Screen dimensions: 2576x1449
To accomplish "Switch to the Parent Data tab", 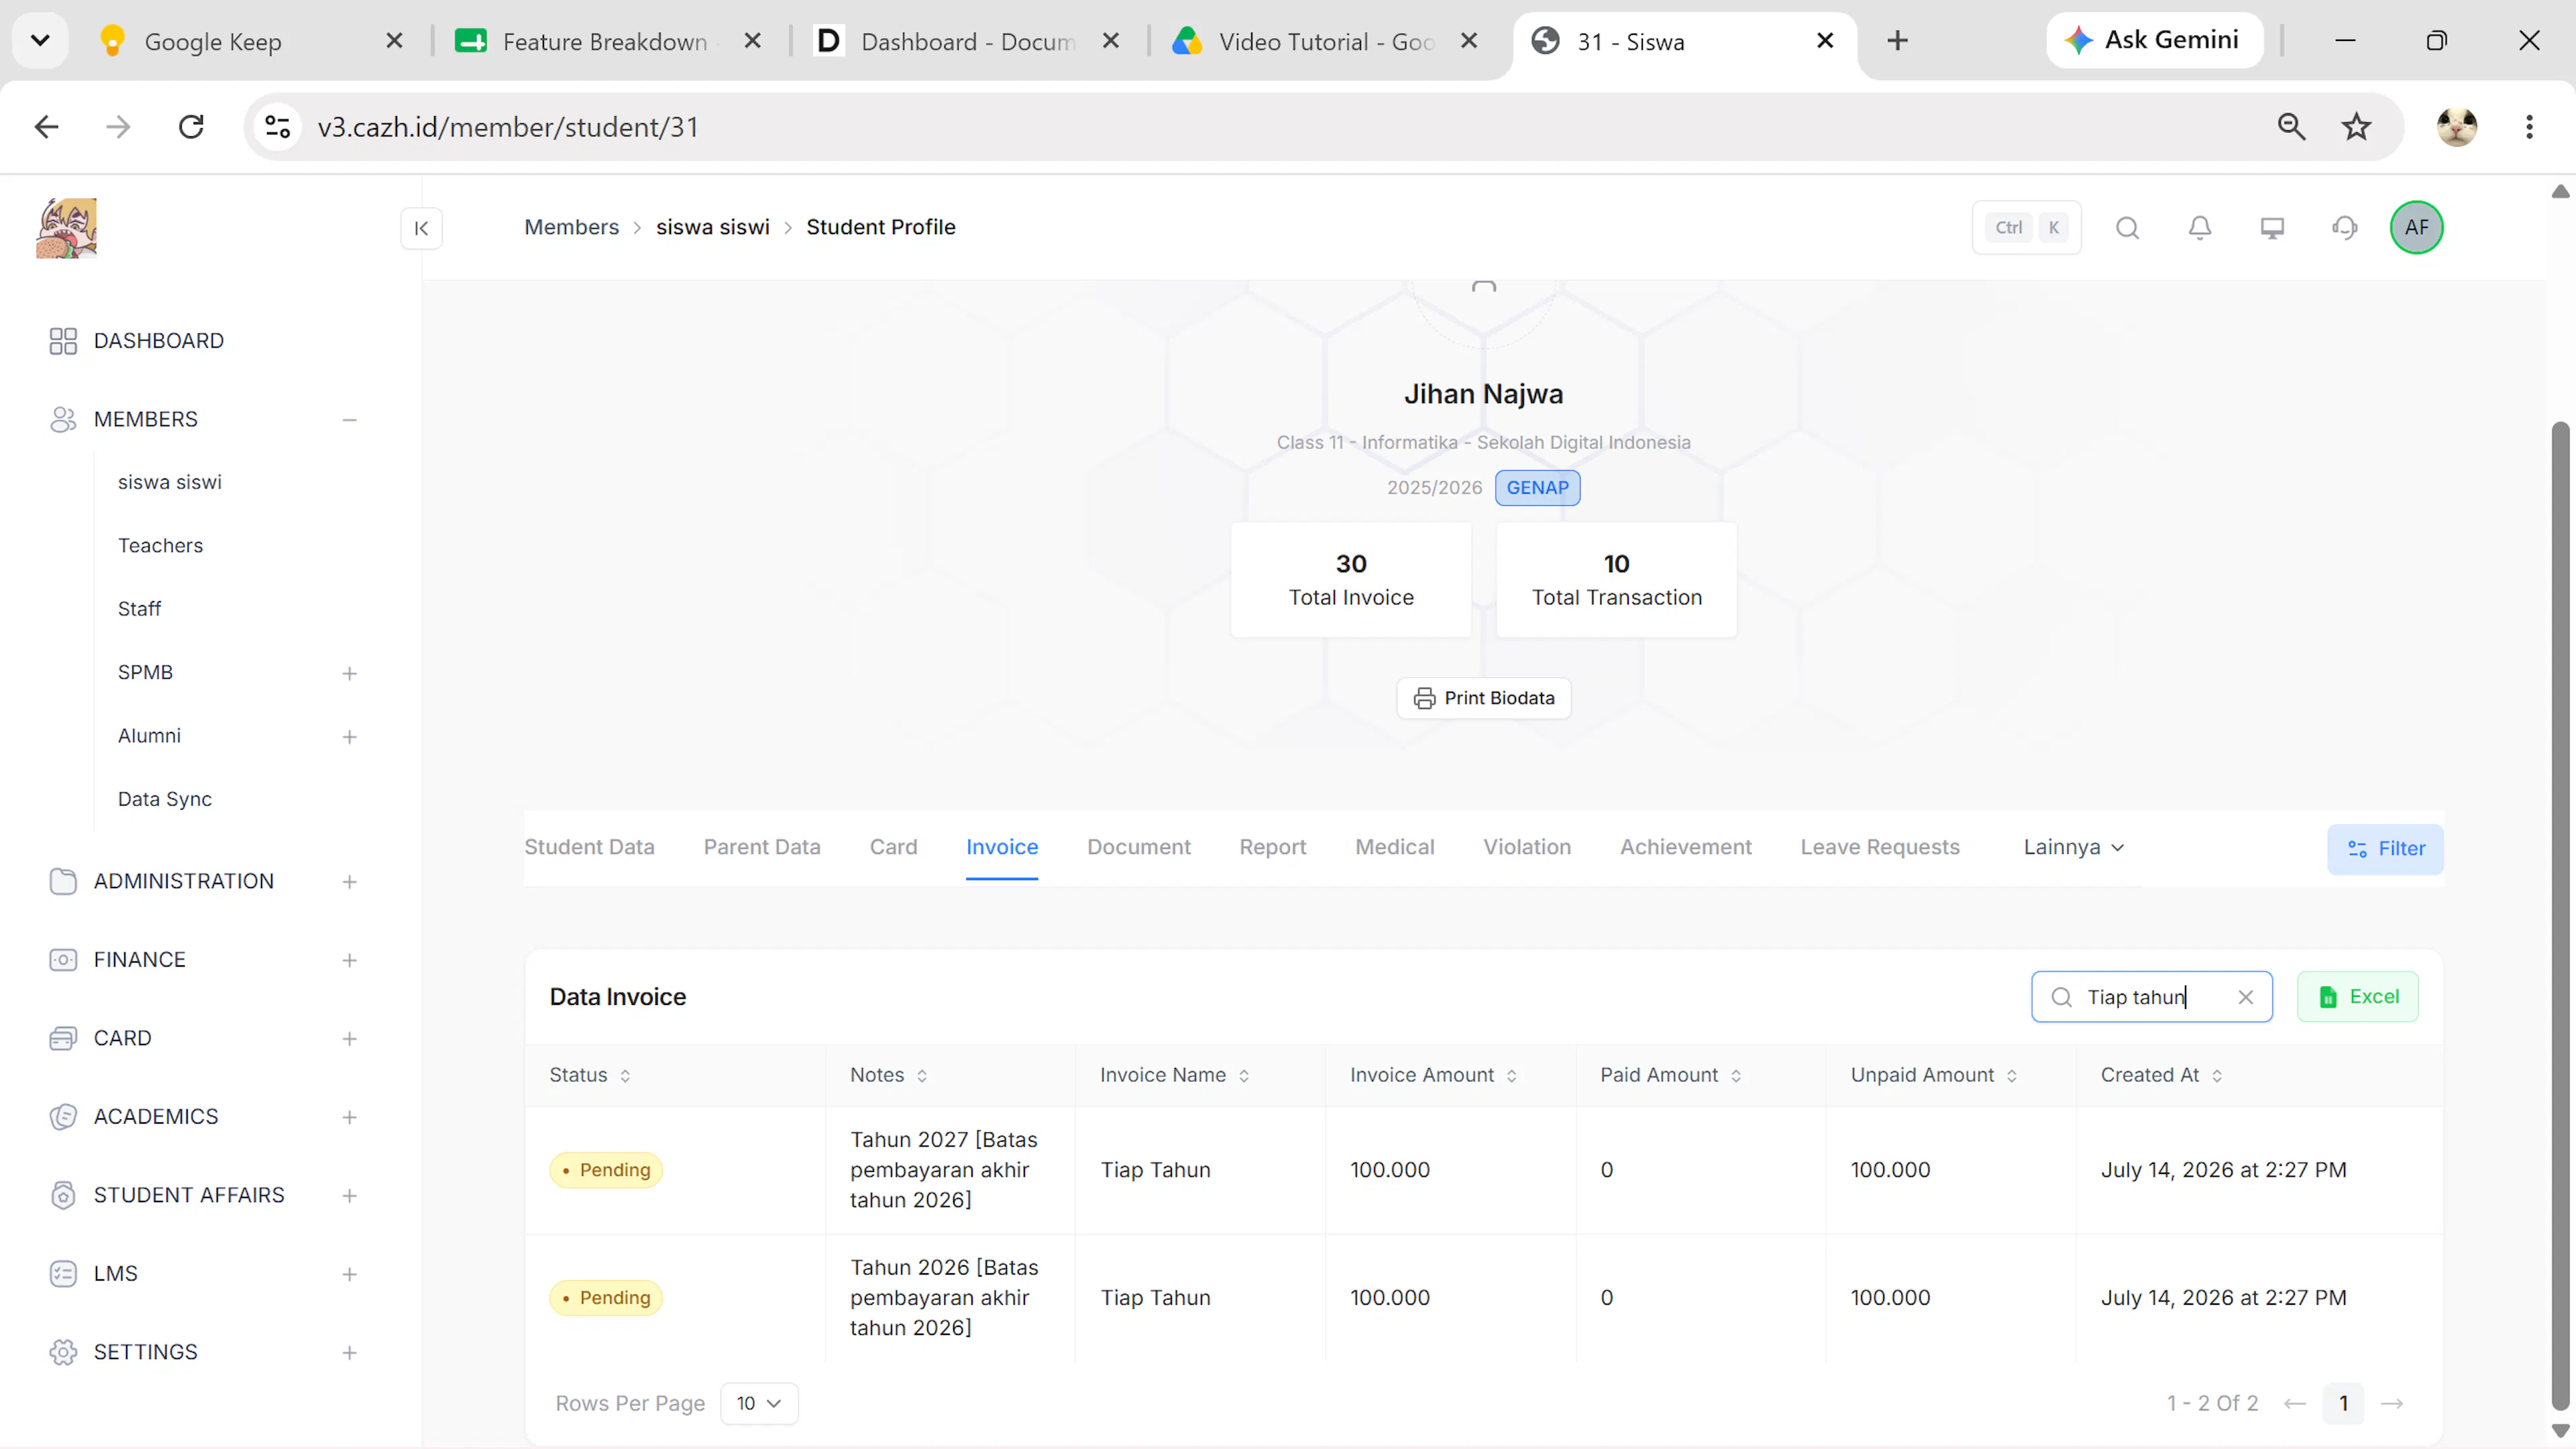I will coord(762,847).
